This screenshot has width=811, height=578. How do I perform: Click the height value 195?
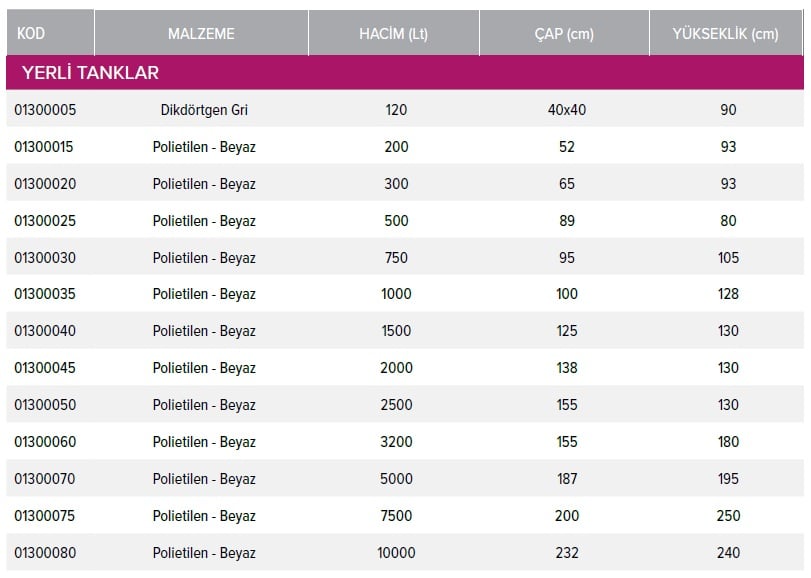pos(728,479)
